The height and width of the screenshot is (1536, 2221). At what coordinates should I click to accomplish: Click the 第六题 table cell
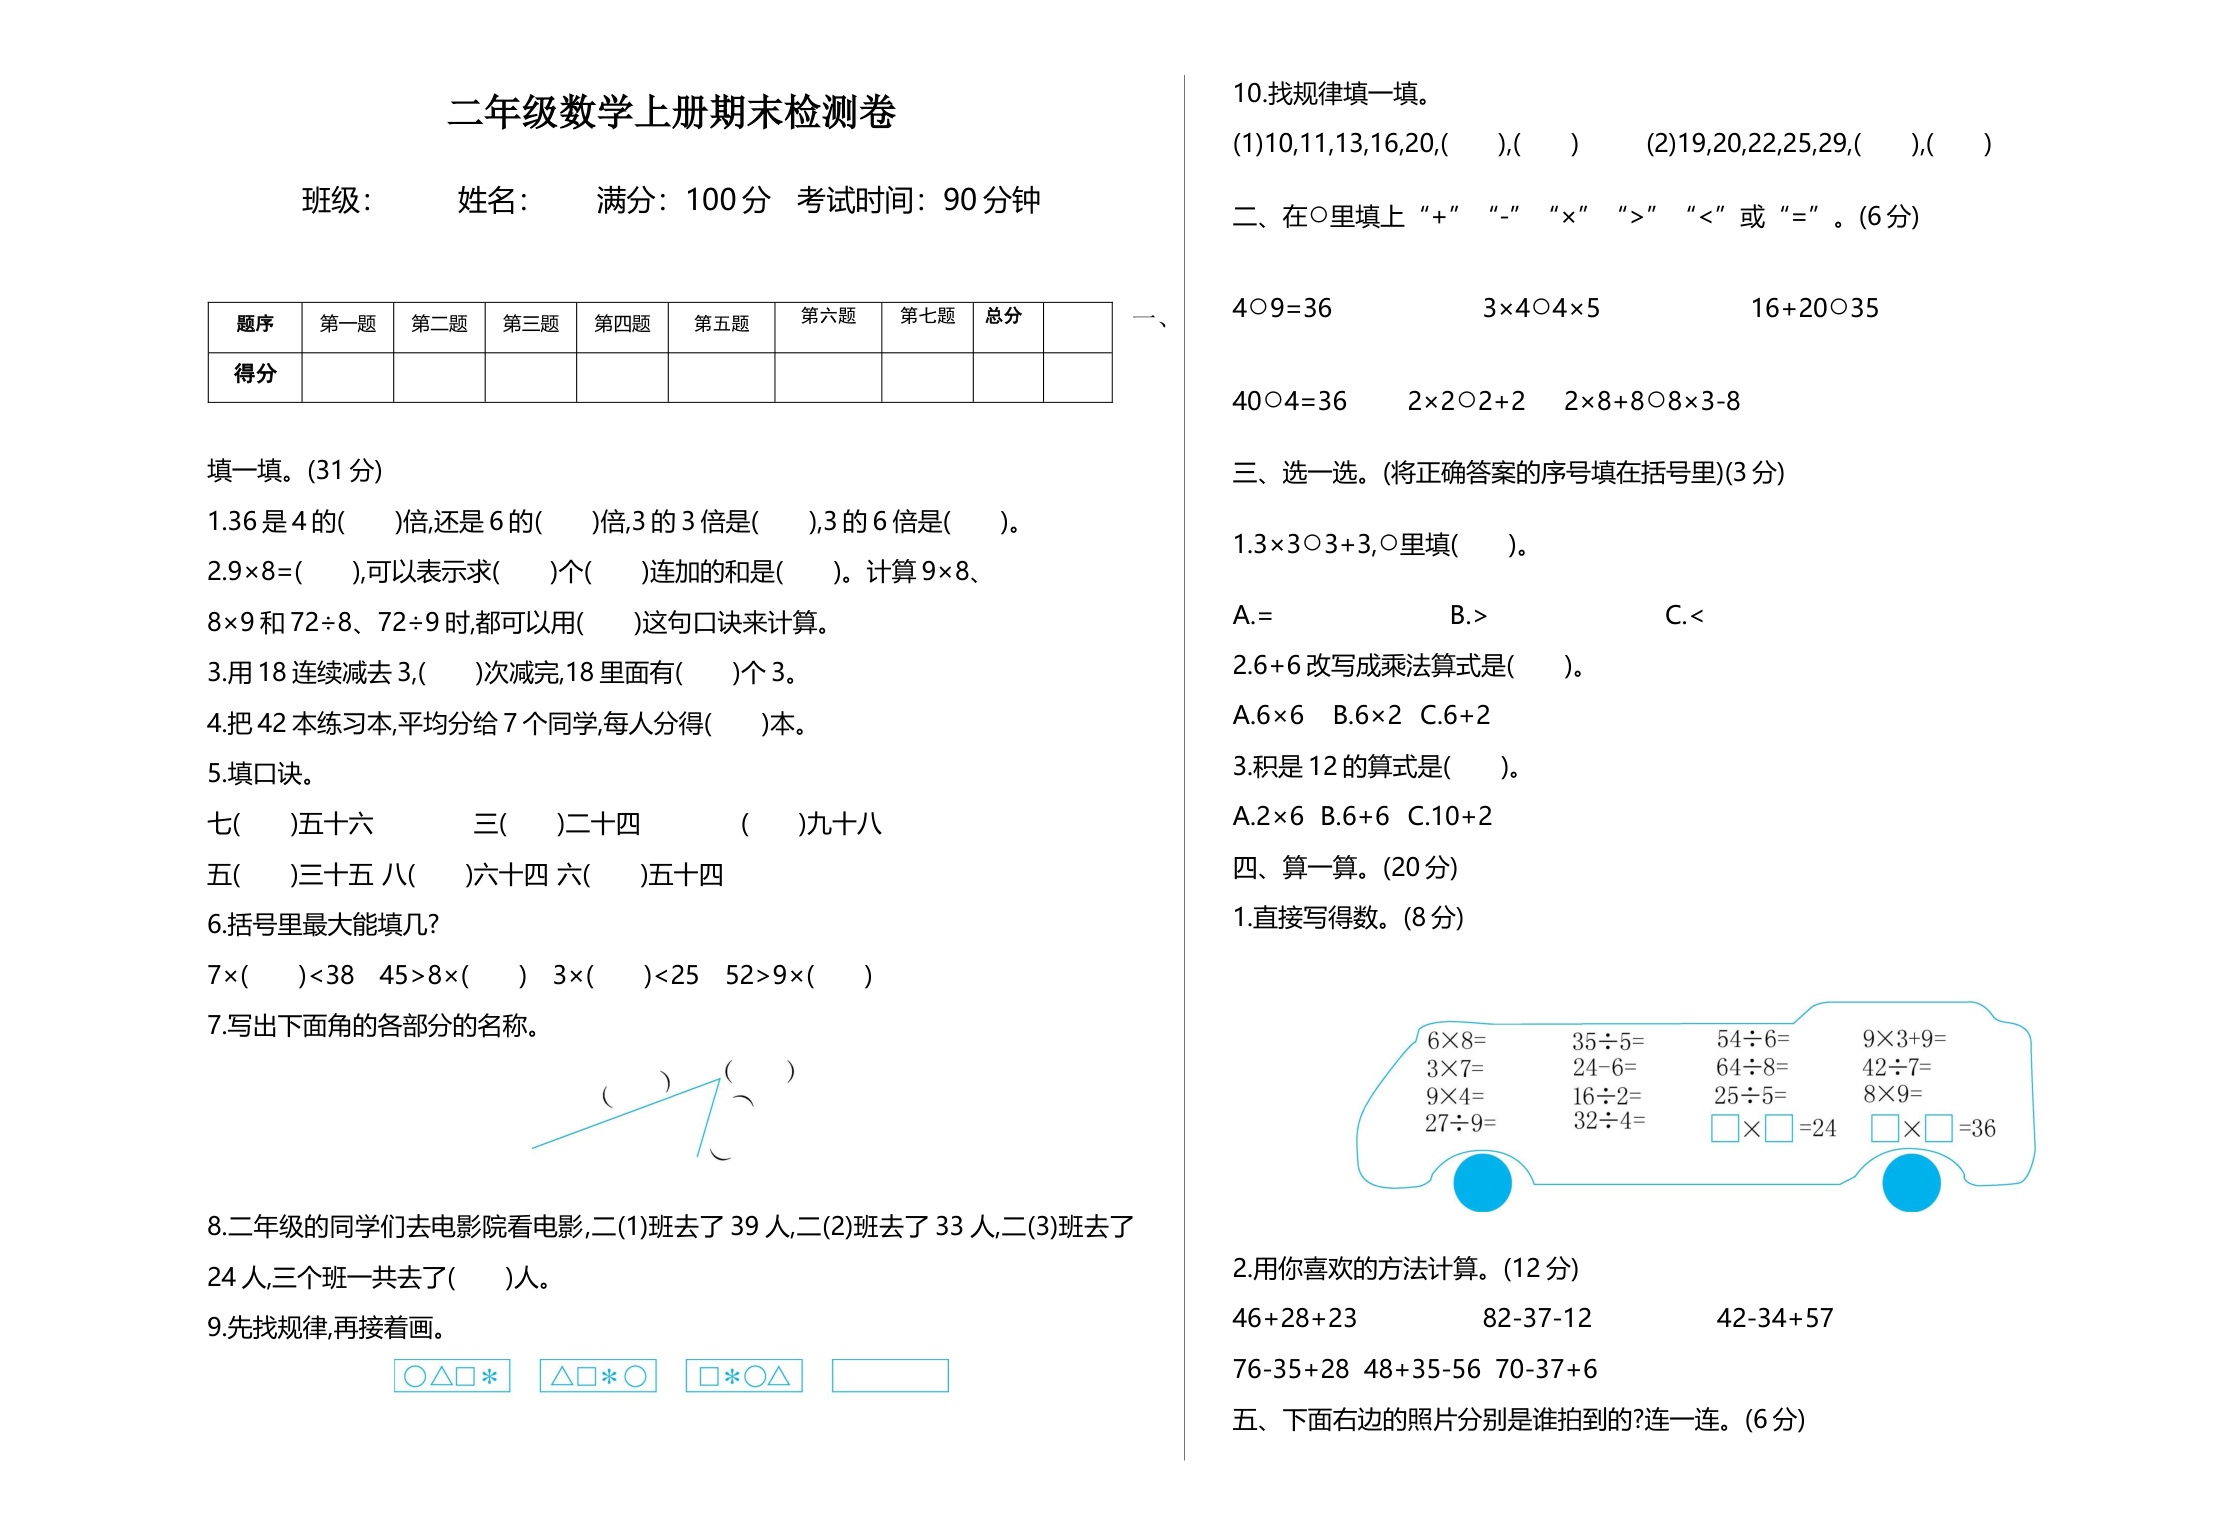pyautogui.click(x=828, y=327)
